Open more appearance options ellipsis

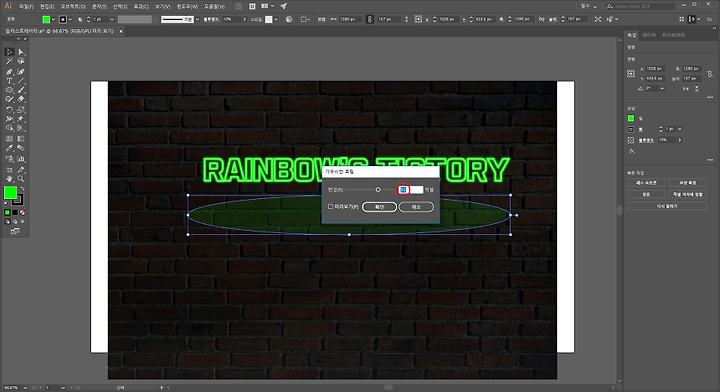coord(710,160)
